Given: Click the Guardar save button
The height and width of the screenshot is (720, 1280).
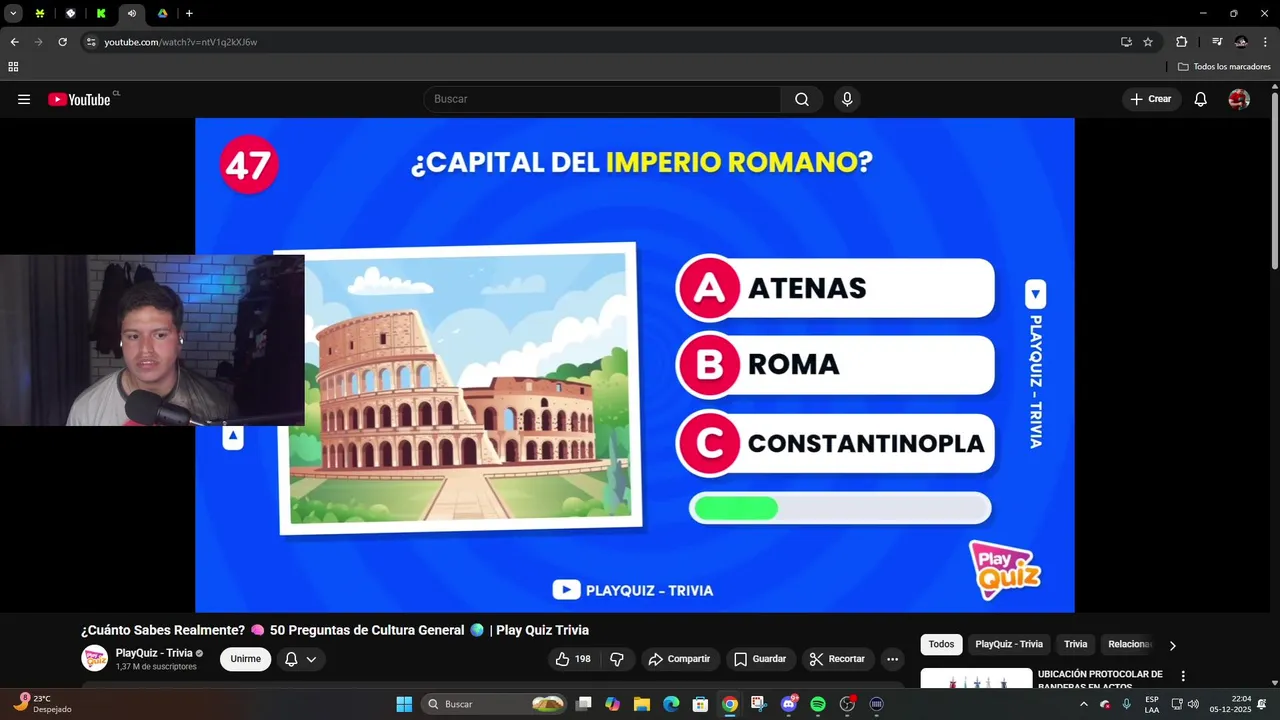Looking at the screenshot, I should pyautogui.click(x=760, y=659).
